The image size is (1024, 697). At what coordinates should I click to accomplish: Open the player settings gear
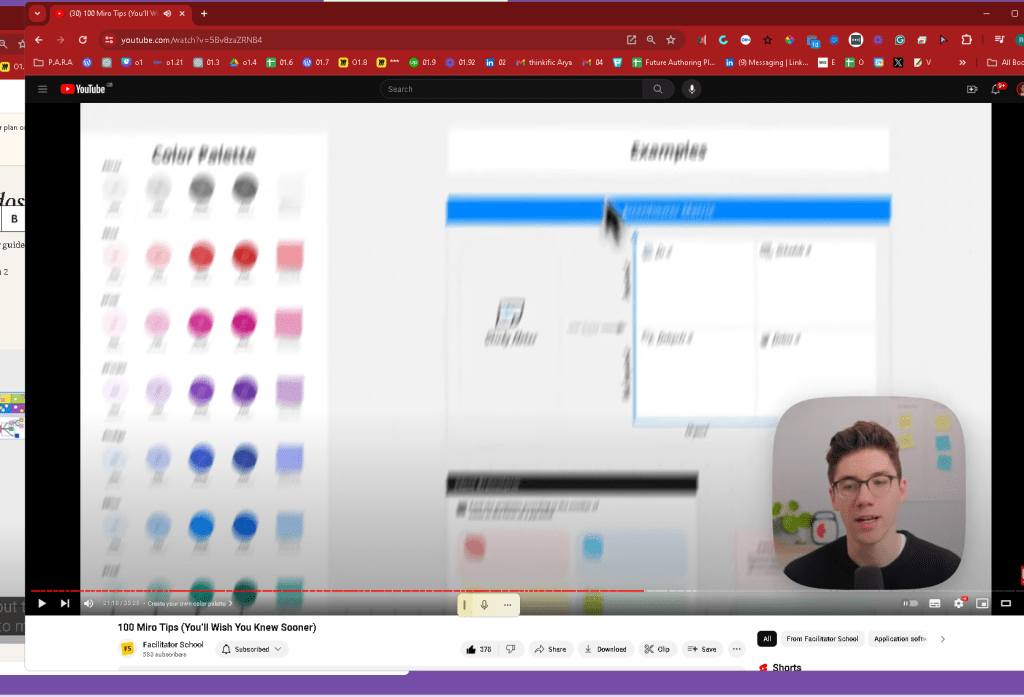point(958,604)
